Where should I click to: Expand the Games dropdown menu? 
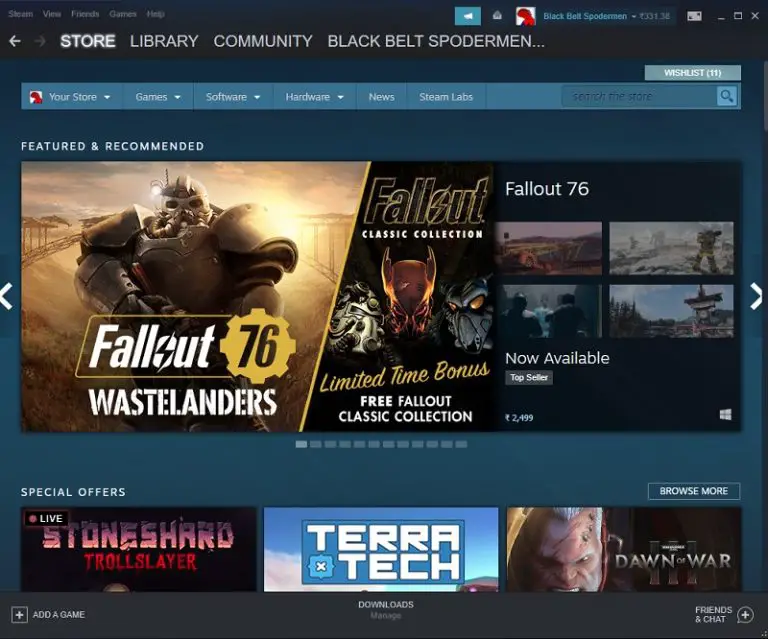(x=158, y=97)
